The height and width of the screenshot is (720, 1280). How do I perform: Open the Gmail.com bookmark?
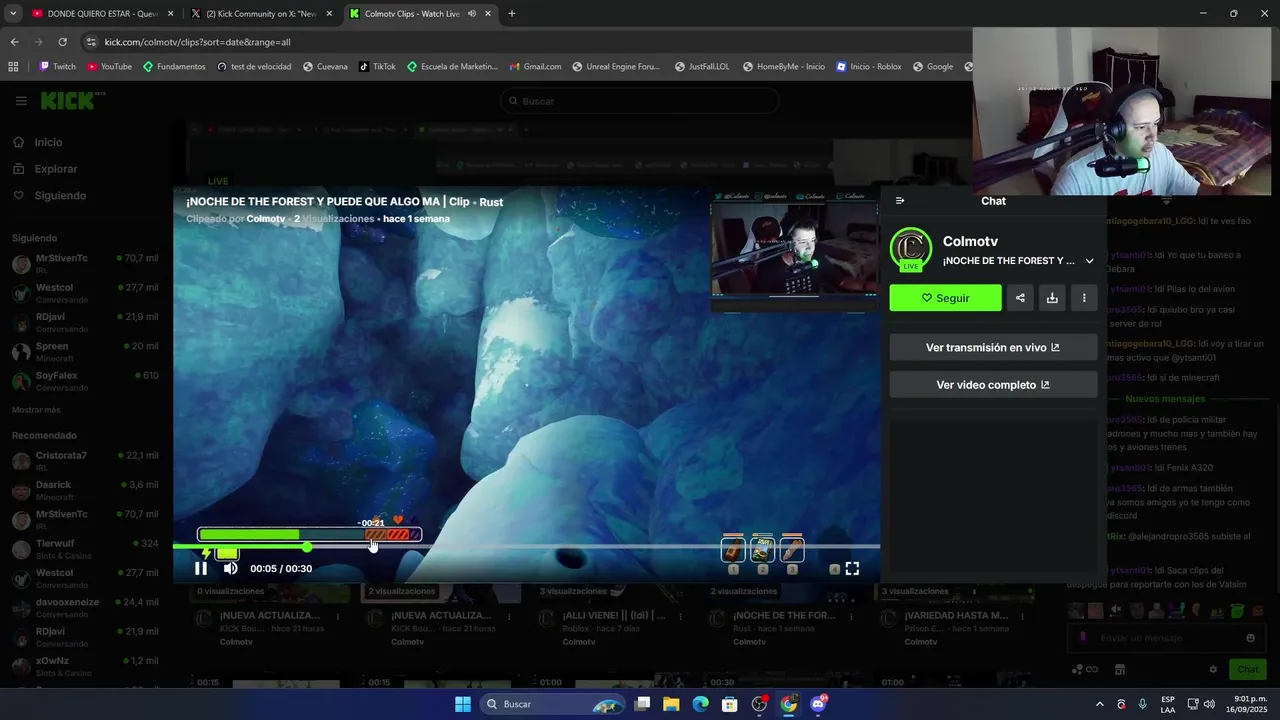(x=535, y=67)
